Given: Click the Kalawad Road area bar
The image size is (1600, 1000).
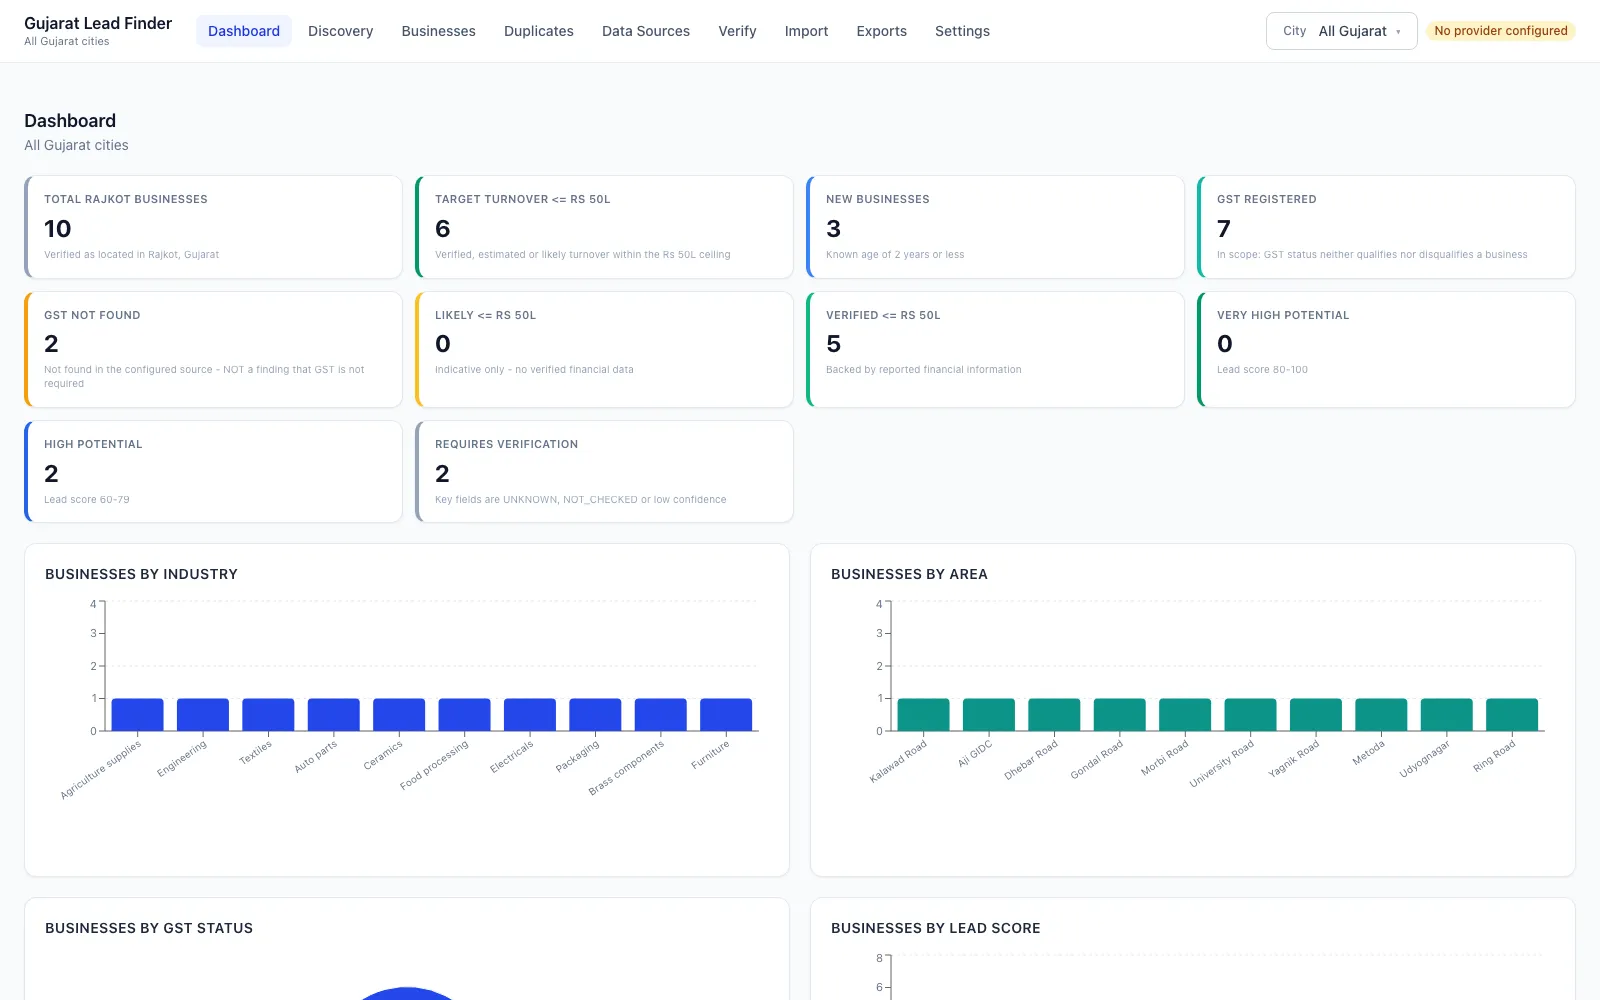Looking at the screenshot, I should point(923,715).
